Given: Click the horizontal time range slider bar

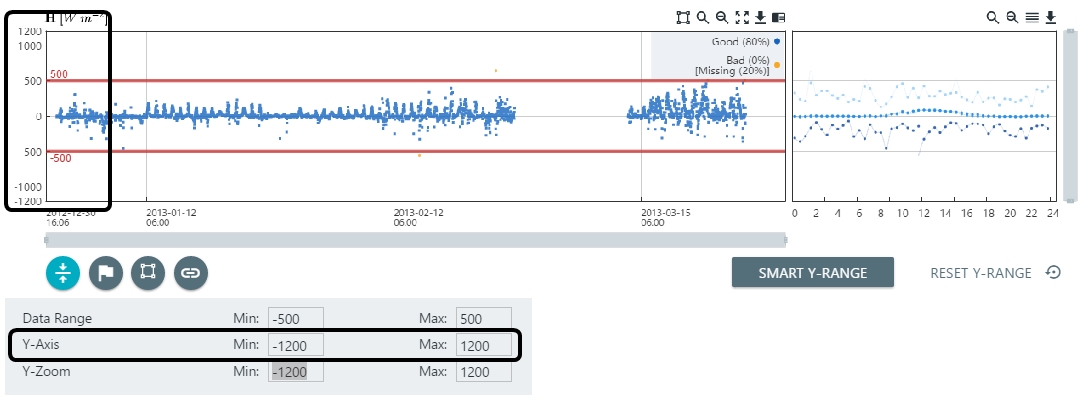Looking at the screenshot, I should tap(415, 241).
